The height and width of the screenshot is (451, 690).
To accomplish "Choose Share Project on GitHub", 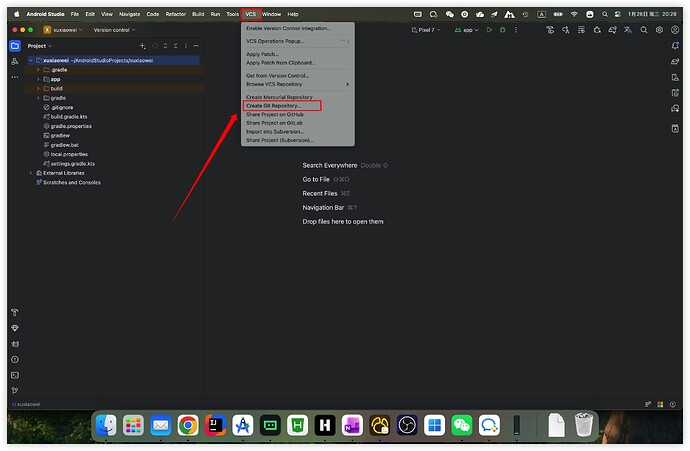I will [x=280, y=114].
